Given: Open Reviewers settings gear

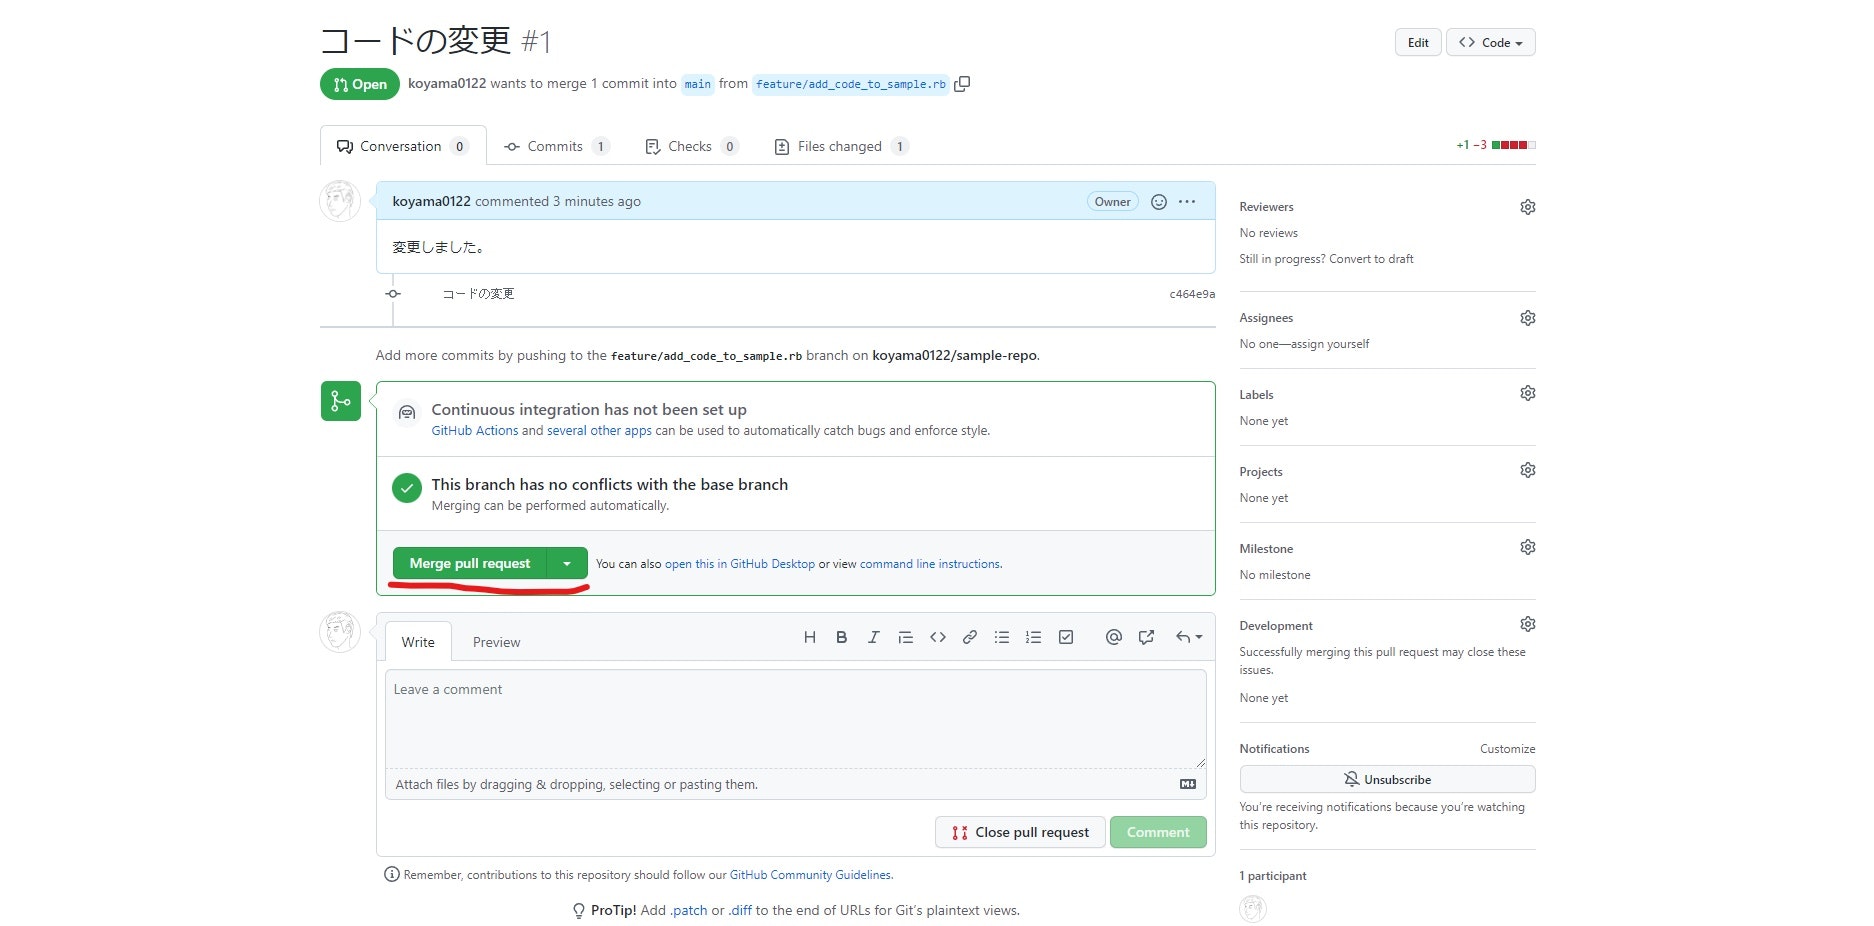Looking at the screenshot, I should coord(1527,207).
